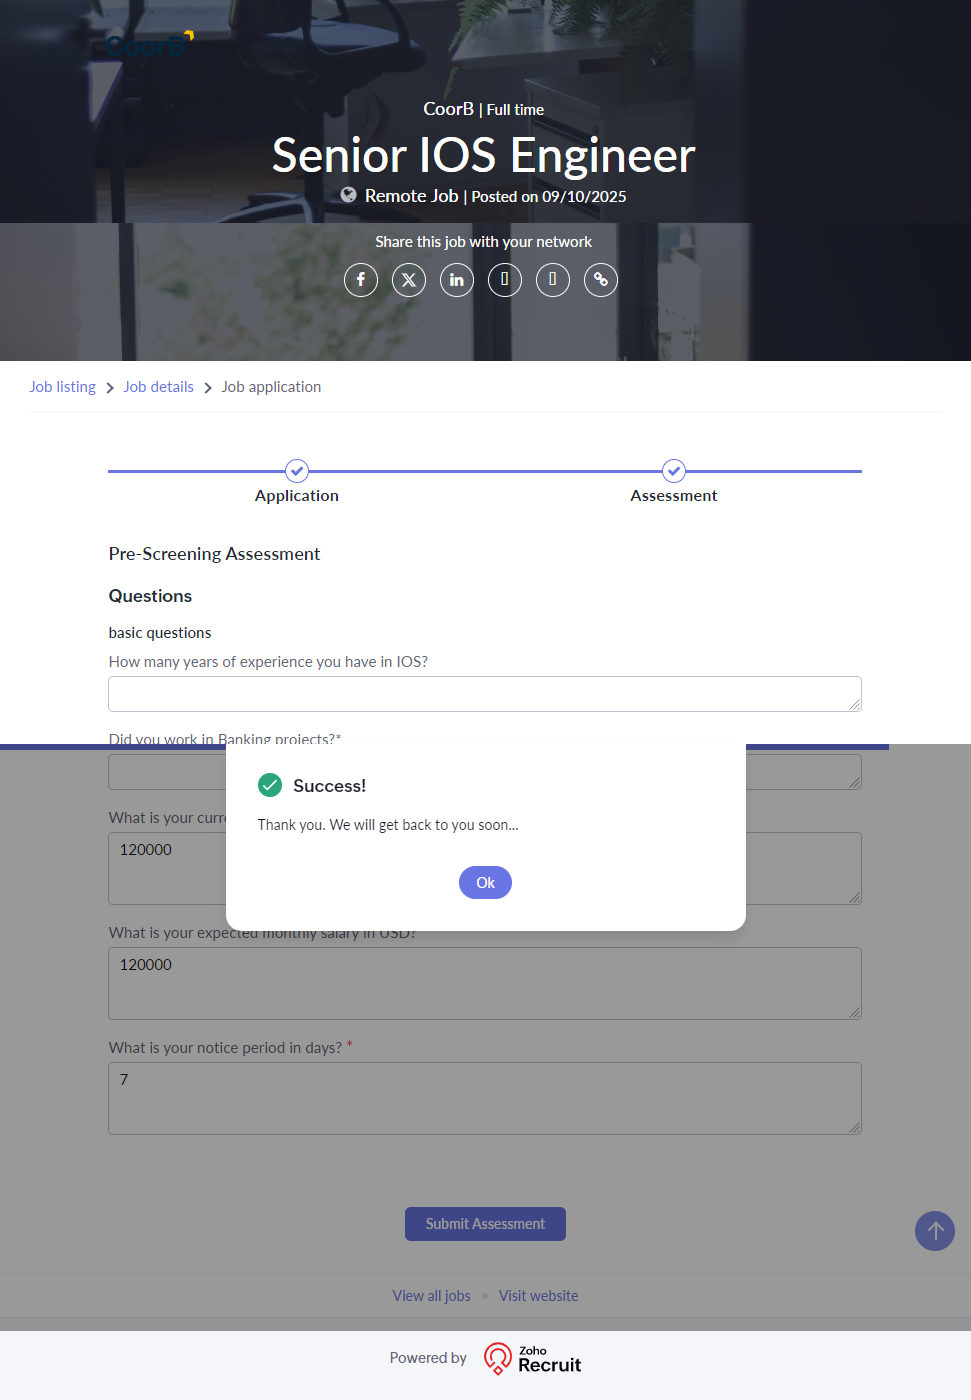Open the View all jobs link

(431, 1296)
